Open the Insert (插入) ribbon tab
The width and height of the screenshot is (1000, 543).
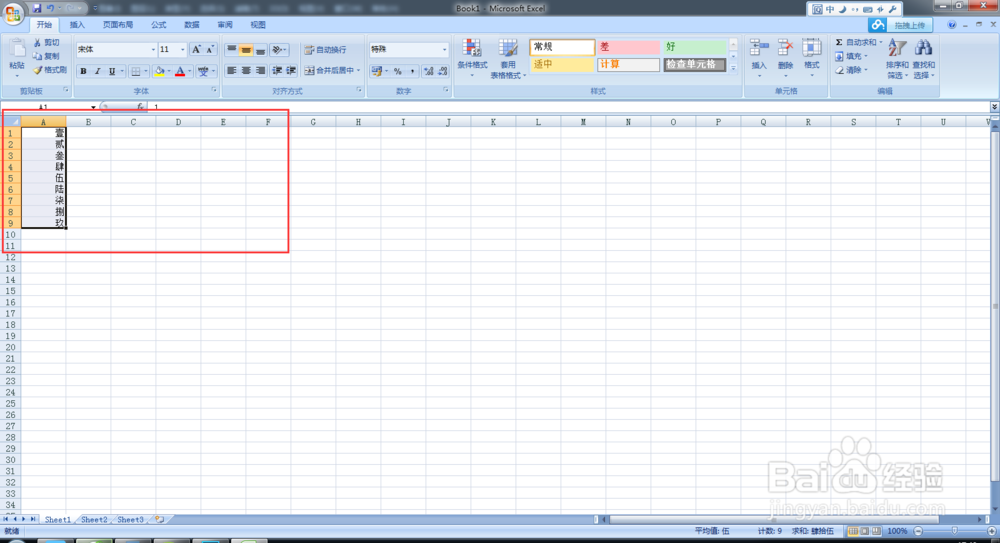[x=77, y=25]
